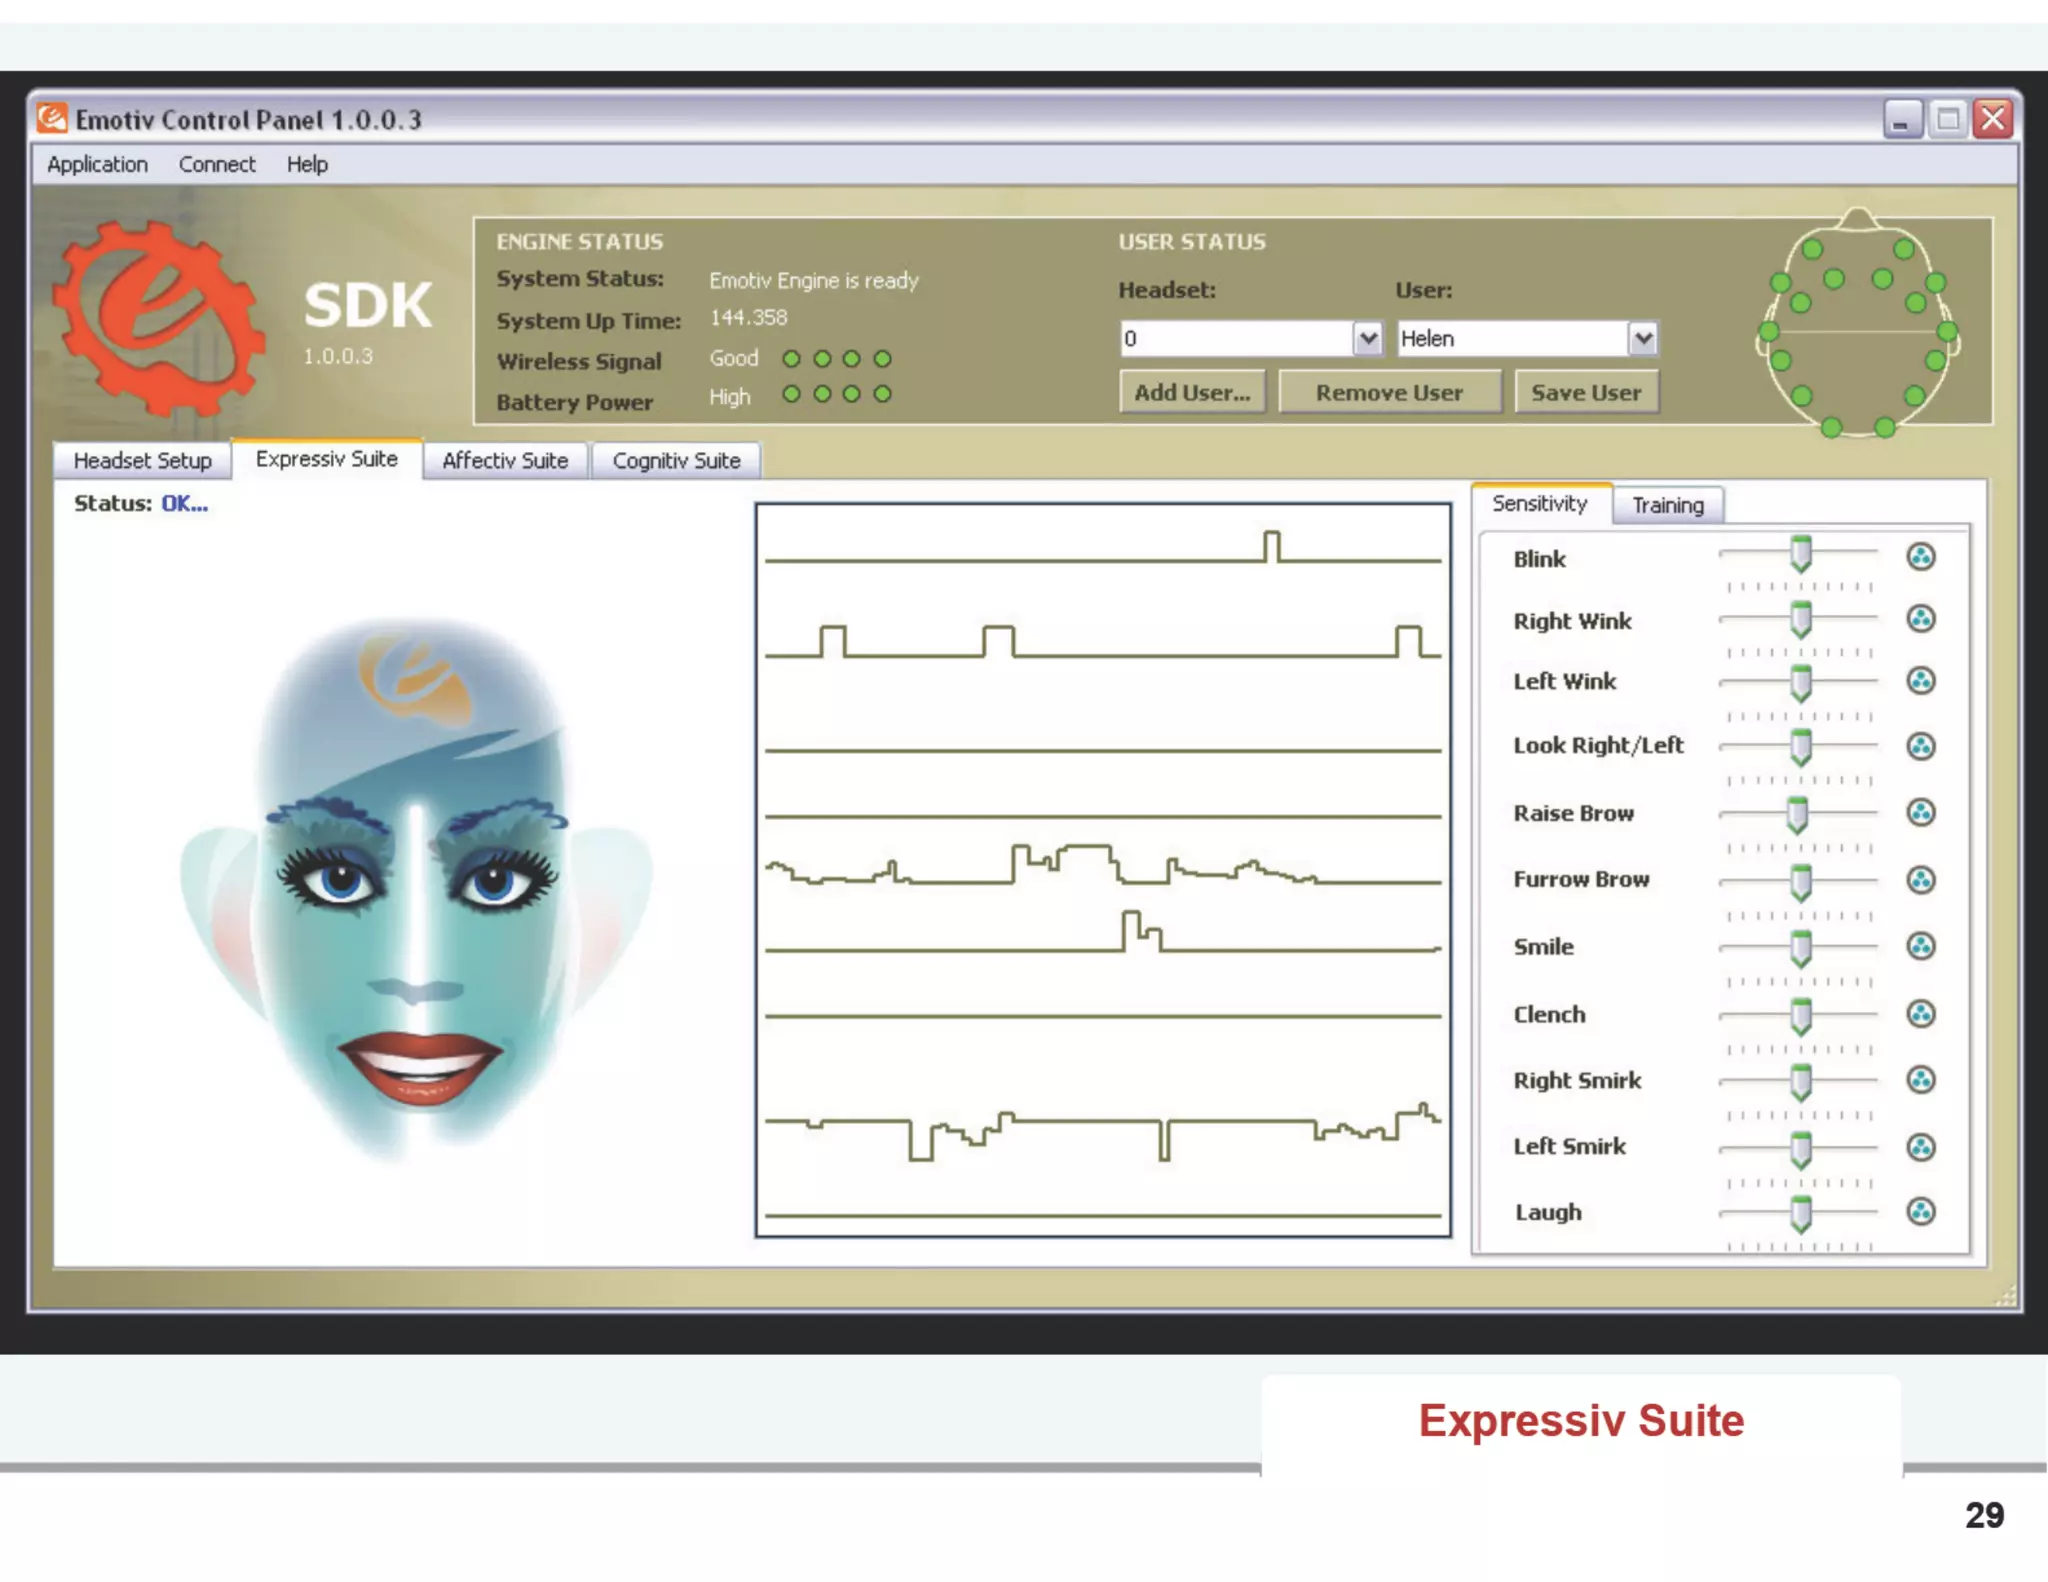
Task: Click the reset icon beside Blink slider
Action: pyautogui.click(x=1920, y=557)
